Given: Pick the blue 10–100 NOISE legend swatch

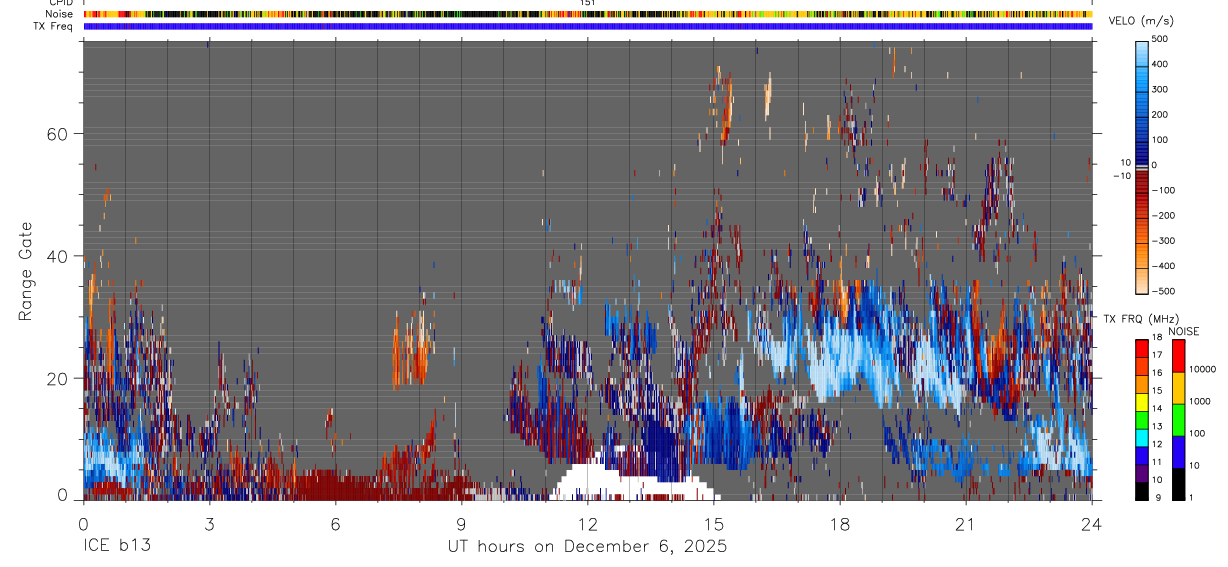Looking at the screenshot, I should pyautogui.click(x=1178, y=452).
